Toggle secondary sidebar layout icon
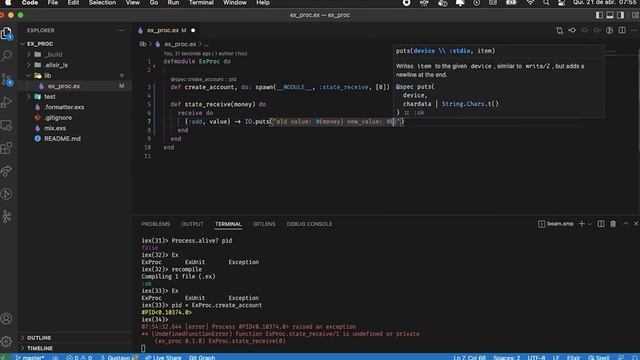Screen dimensions: 640x360 pyautogui.click(x=620, y=15)
